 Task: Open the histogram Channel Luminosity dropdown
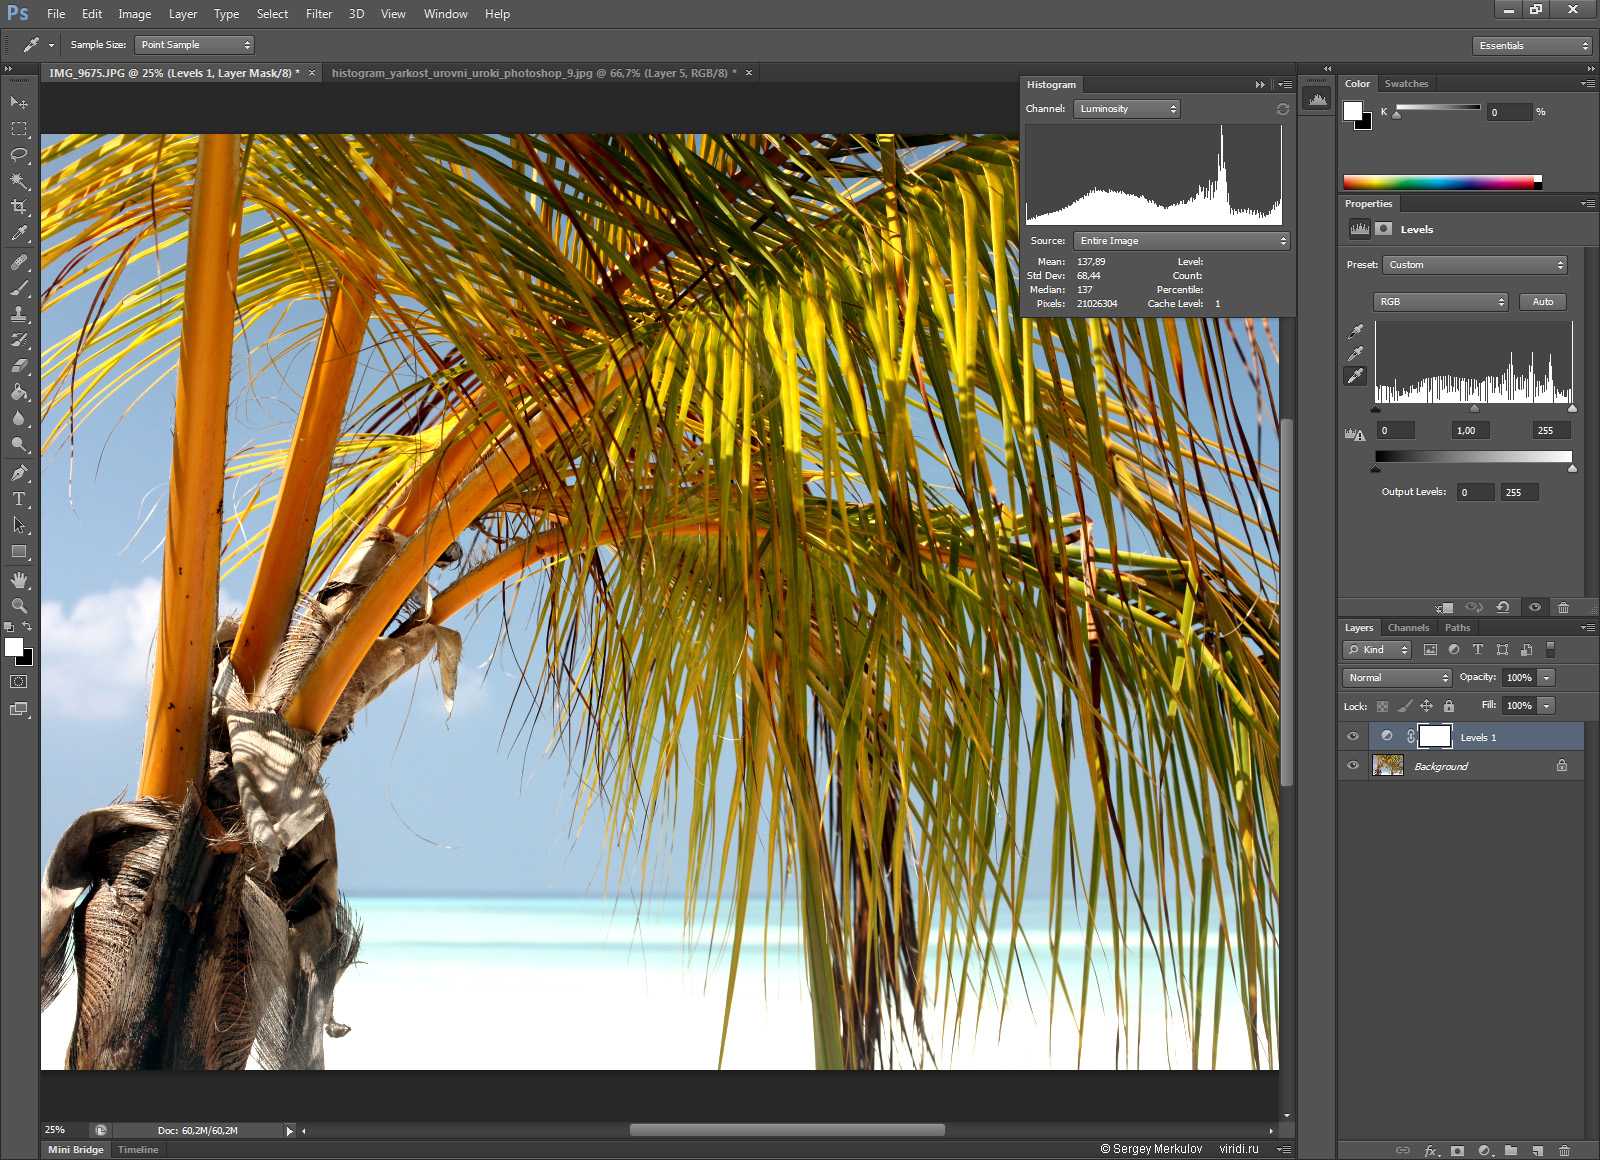point(1127,109)
